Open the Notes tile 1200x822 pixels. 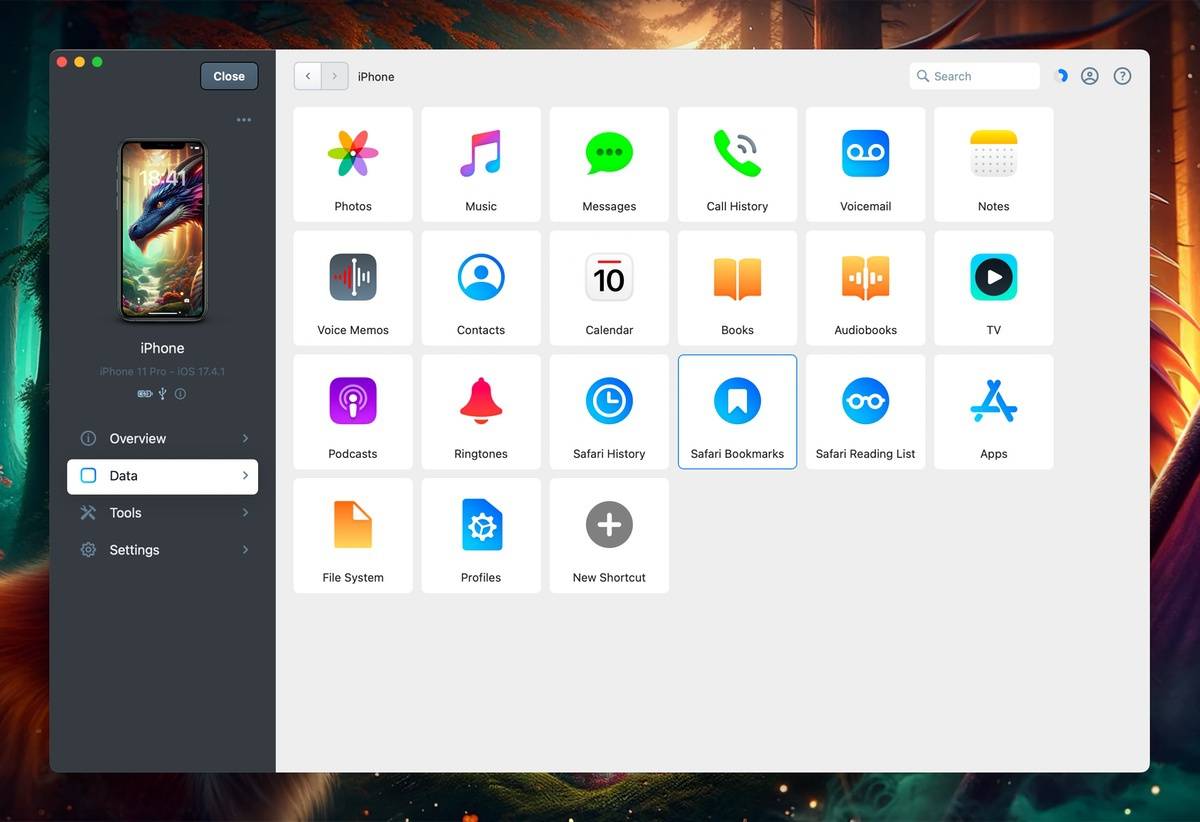(993, 164)
